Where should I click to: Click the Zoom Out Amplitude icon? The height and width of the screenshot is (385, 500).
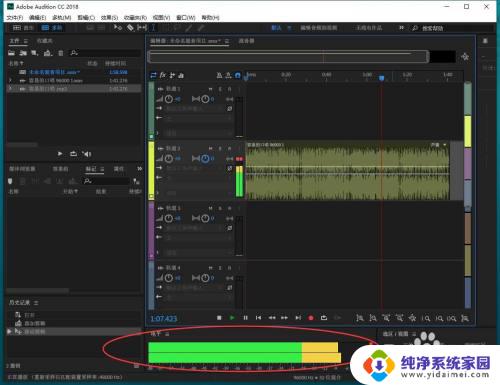[x=373, y=318]
